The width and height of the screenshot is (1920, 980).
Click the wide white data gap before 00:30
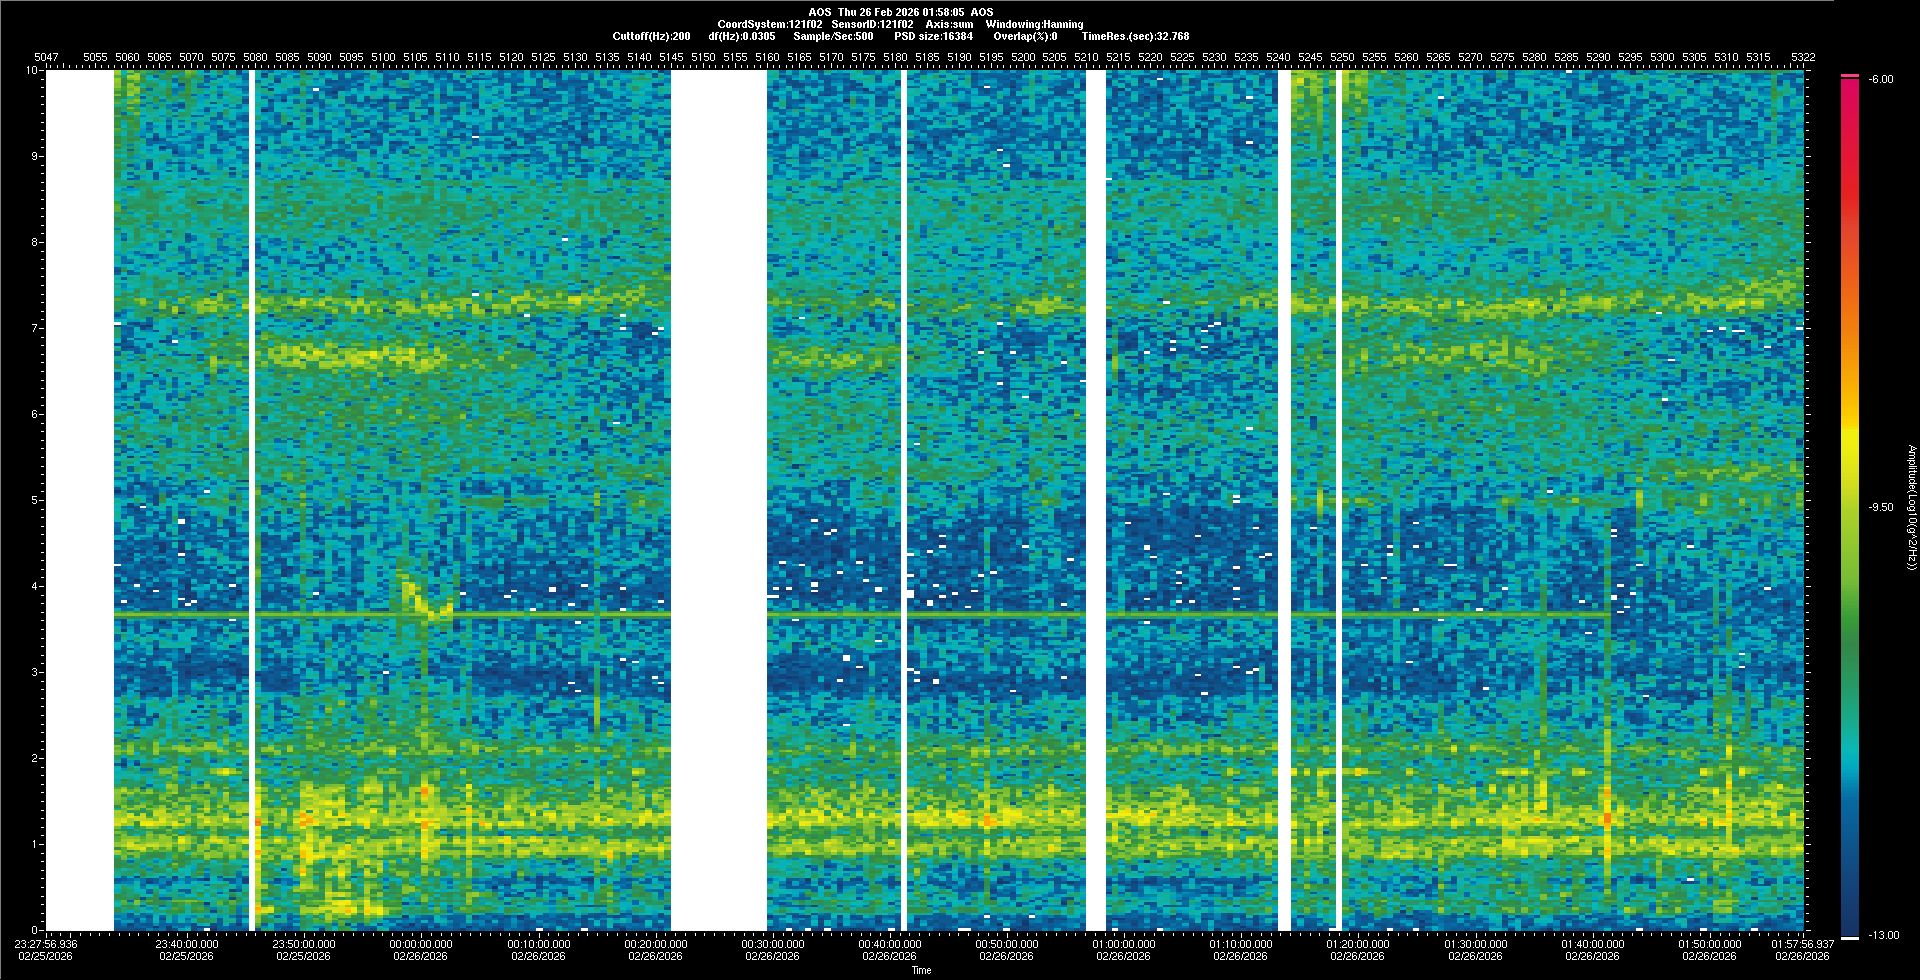[718, 500]
